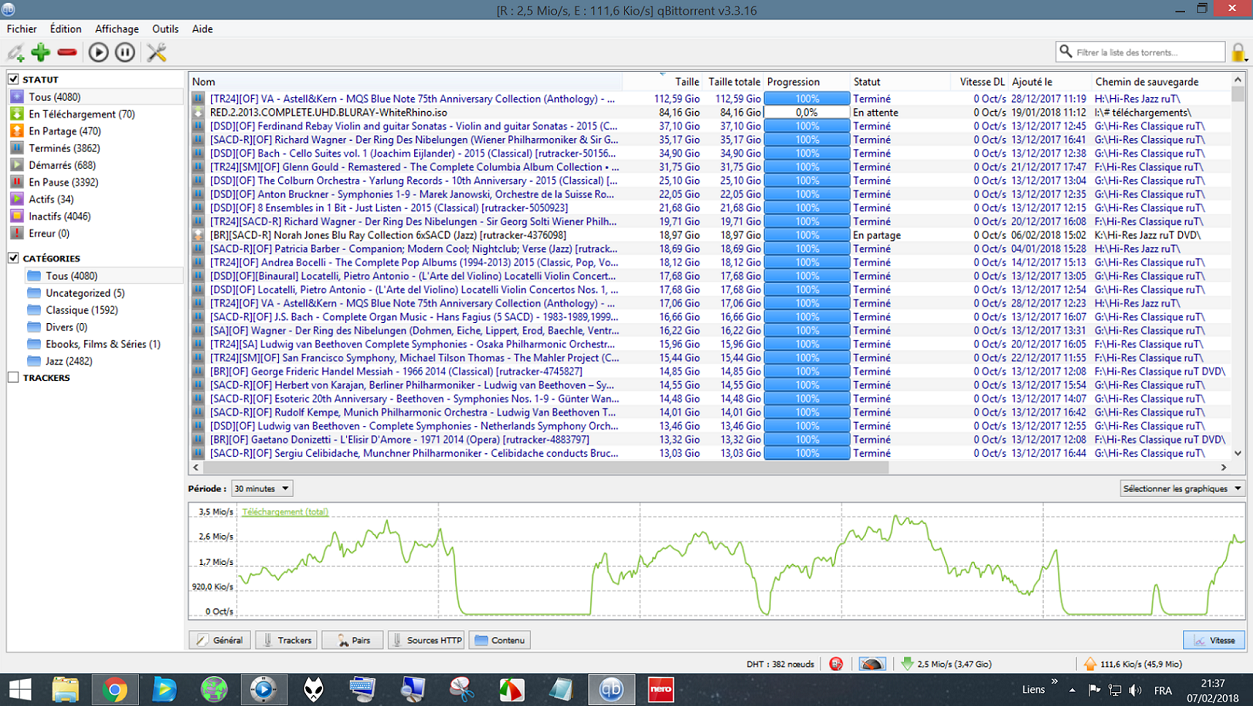Viewport: 1253px width, 706px height.
Task: Switch to the Sources HTTP tab
Action: click(x=427, y=640)
